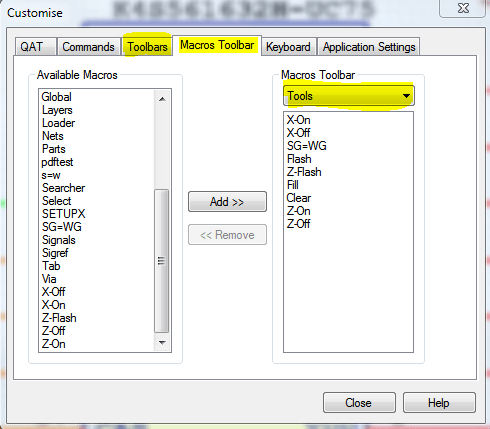Click the X close button in title bar
The height and width of the screenshot is (429, 490).
463,8
